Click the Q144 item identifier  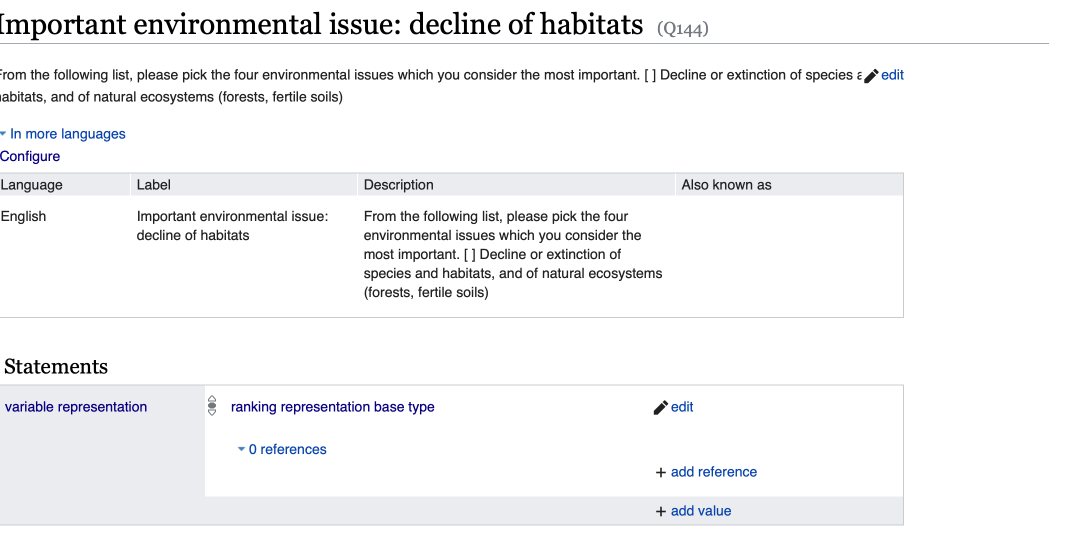point(683,29)
